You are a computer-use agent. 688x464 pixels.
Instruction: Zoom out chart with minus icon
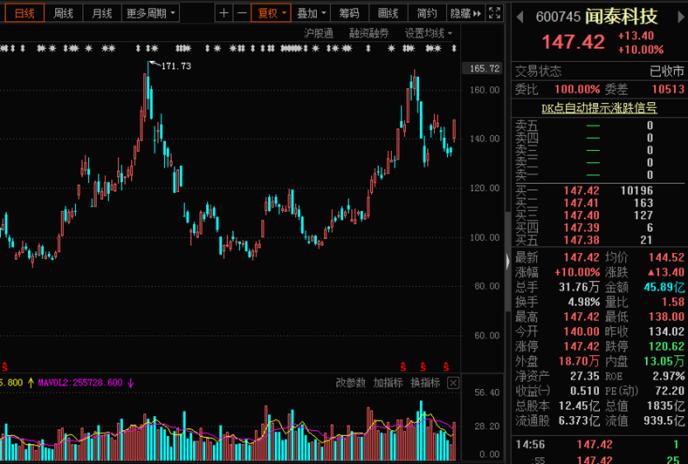pos(242,13)
